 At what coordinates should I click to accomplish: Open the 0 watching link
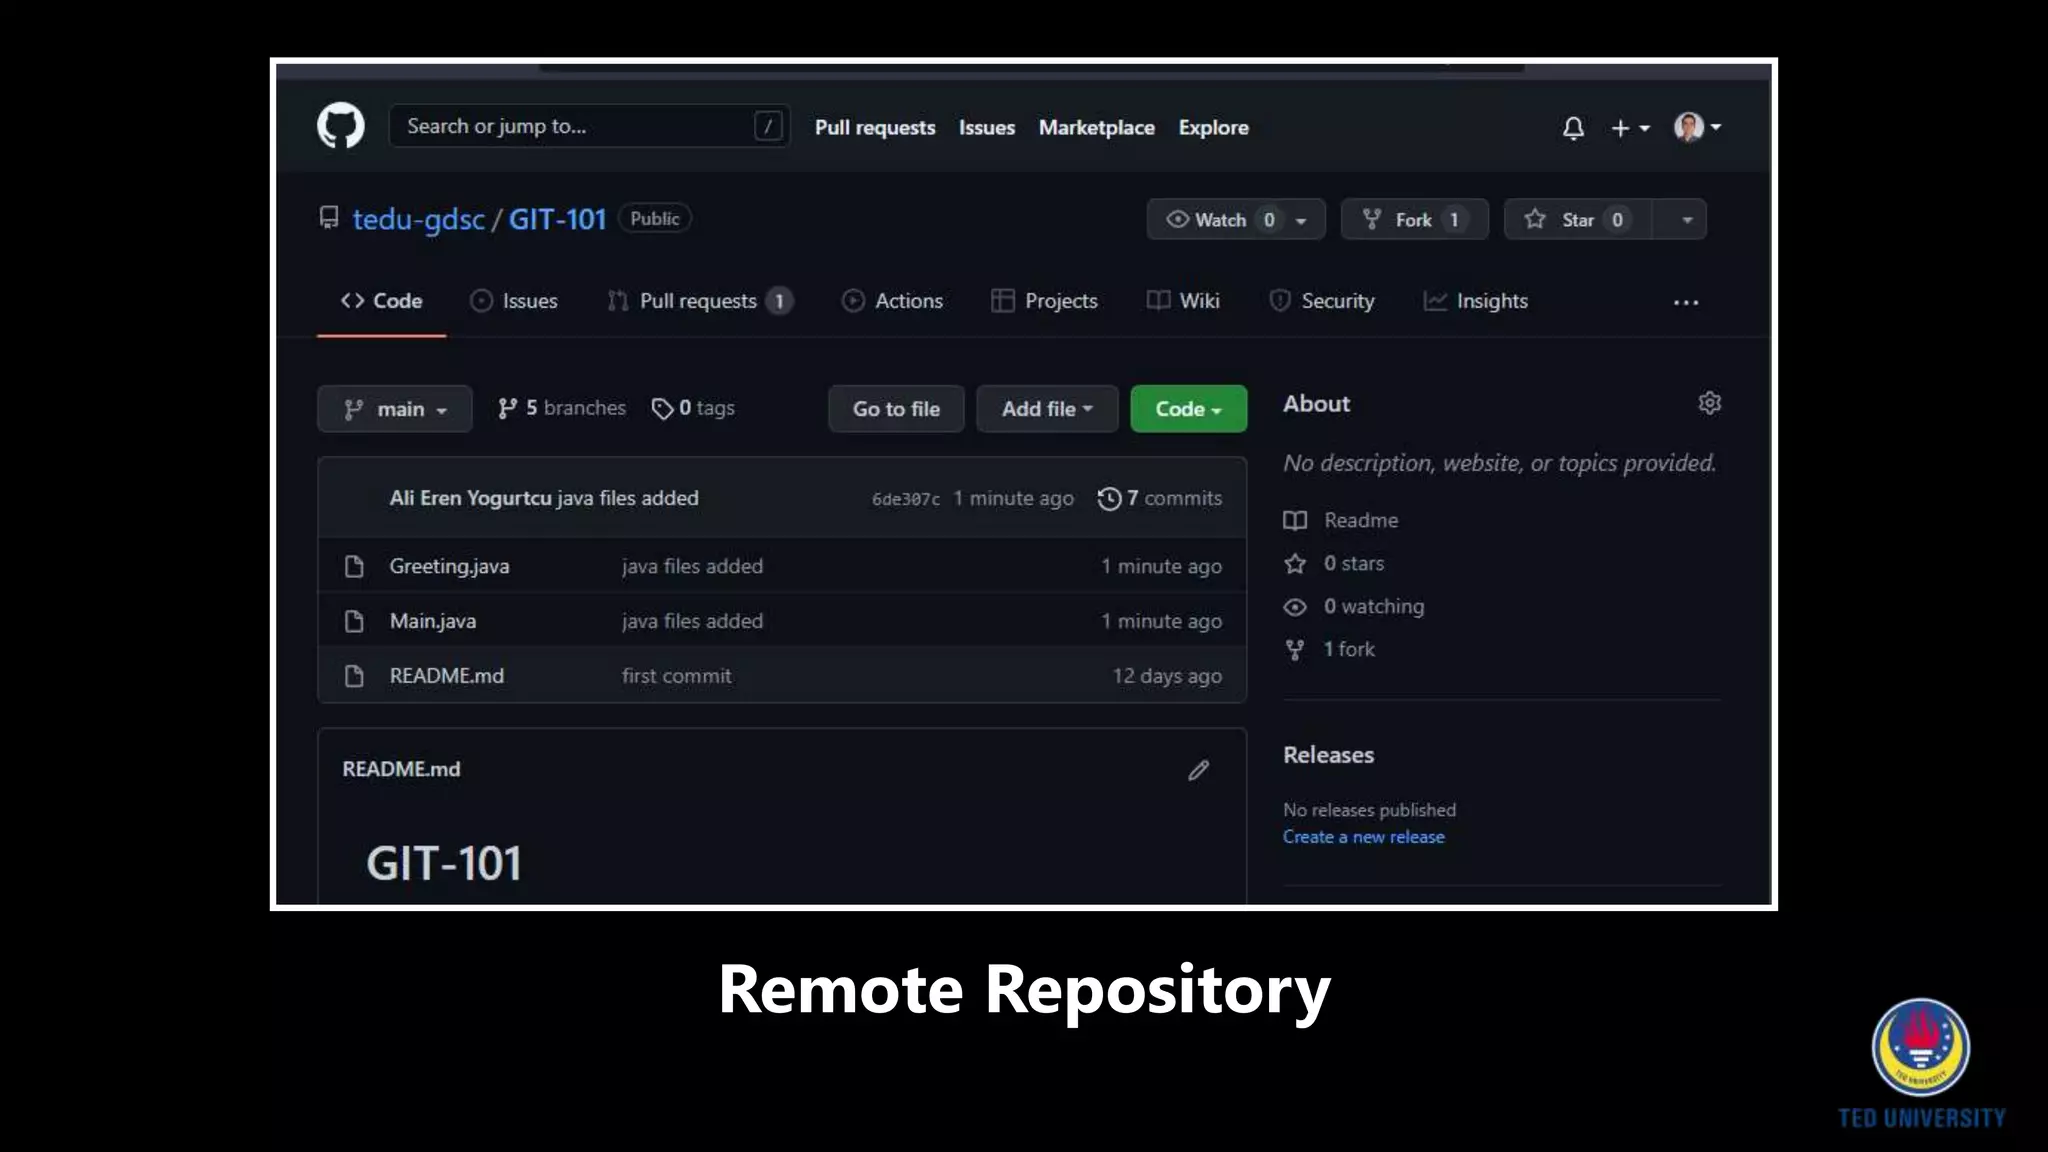click(x=1354, y=606)
